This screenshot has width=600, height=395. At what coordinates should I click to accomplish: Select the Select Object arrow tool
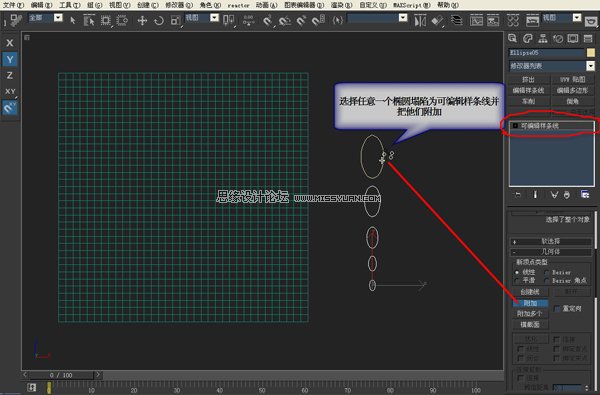click(73, 20)
